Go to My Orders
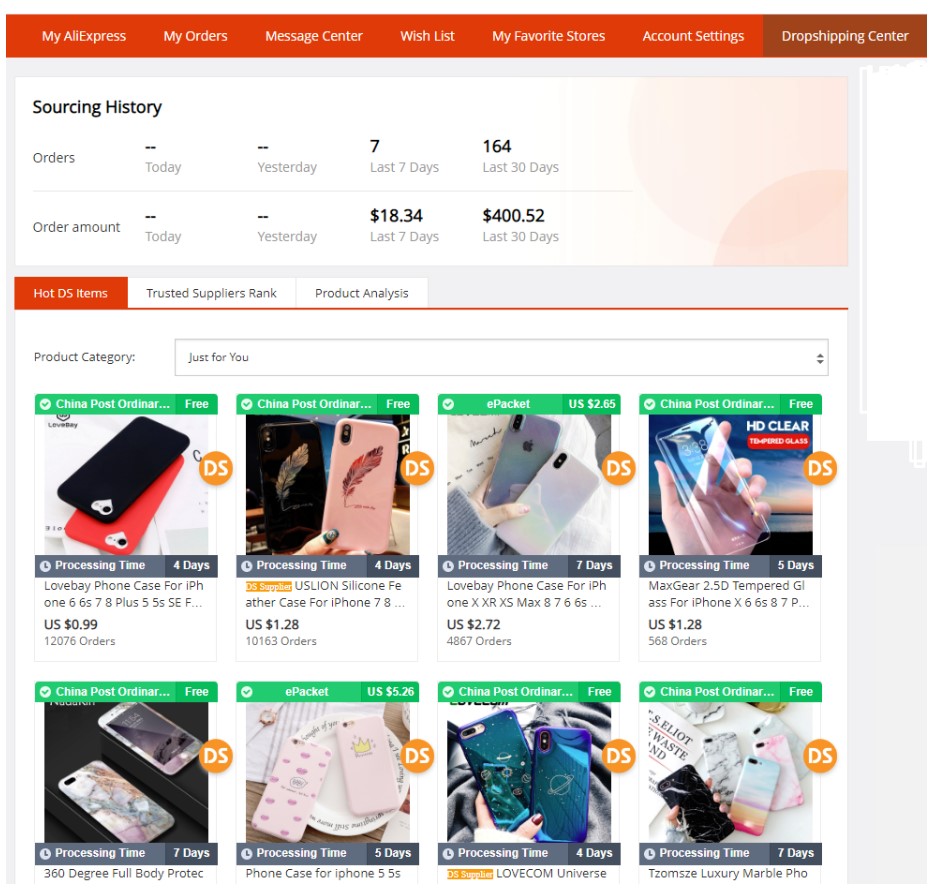This screenshot has width=930, height=889. (x=195, y=36)
